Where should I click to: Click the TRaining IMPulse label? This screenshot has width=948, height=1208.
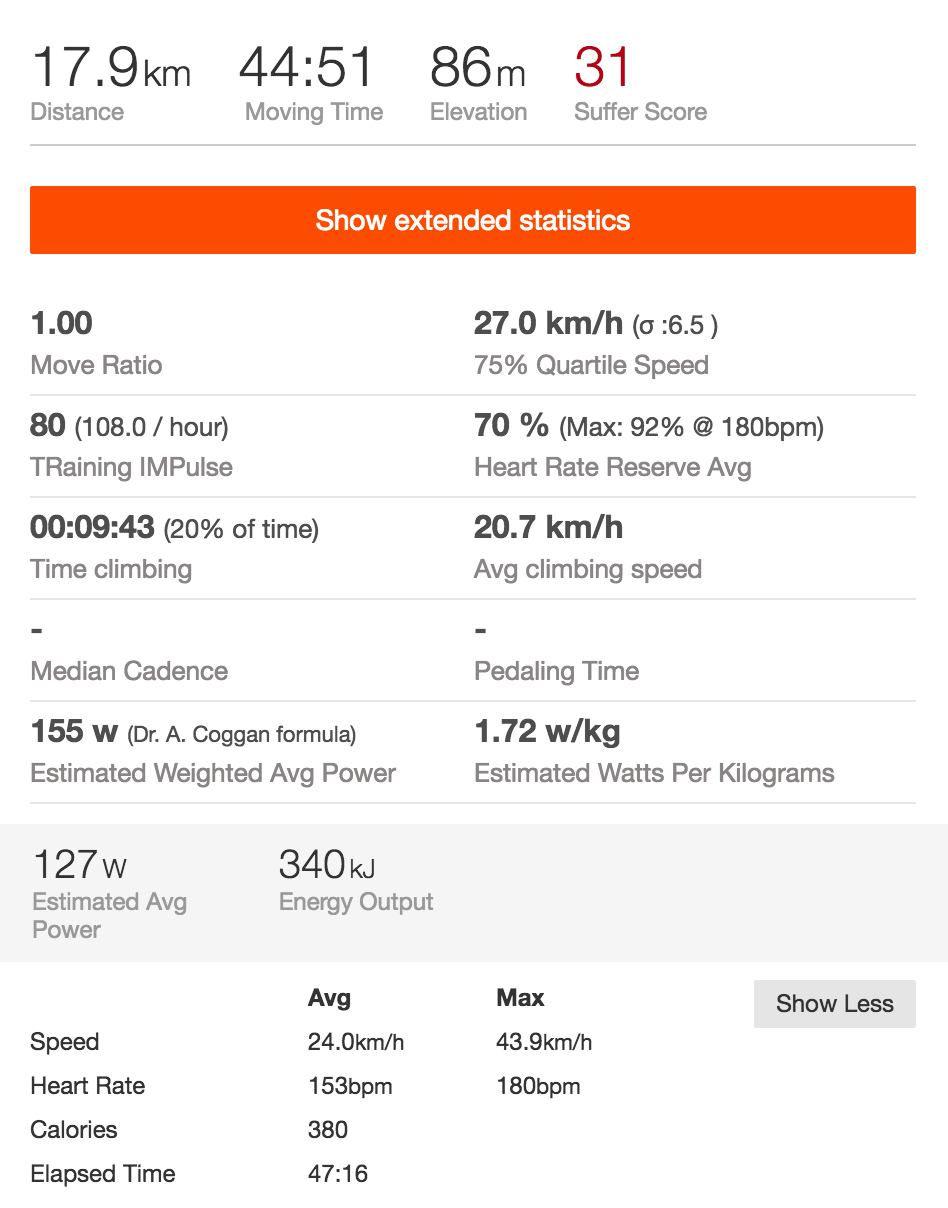tap(131, 467)
